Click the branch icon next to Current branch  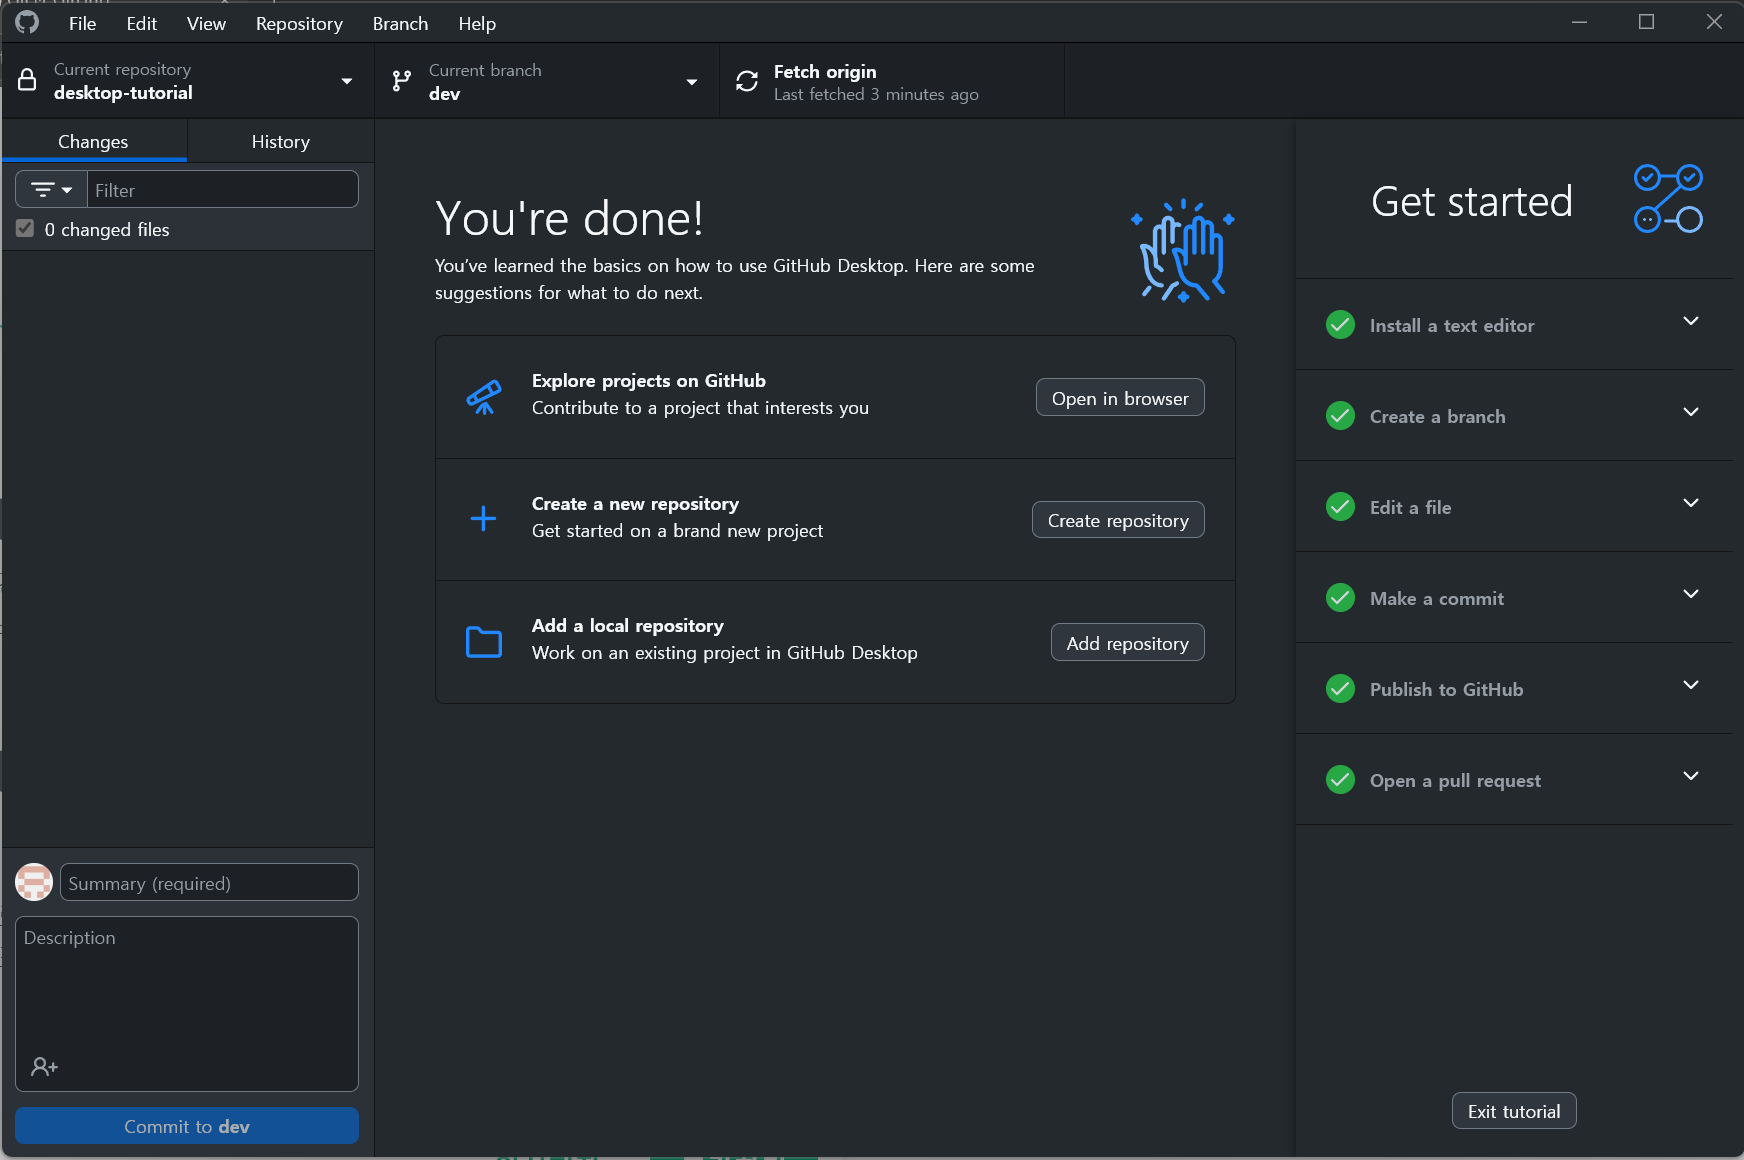point(403,80)
